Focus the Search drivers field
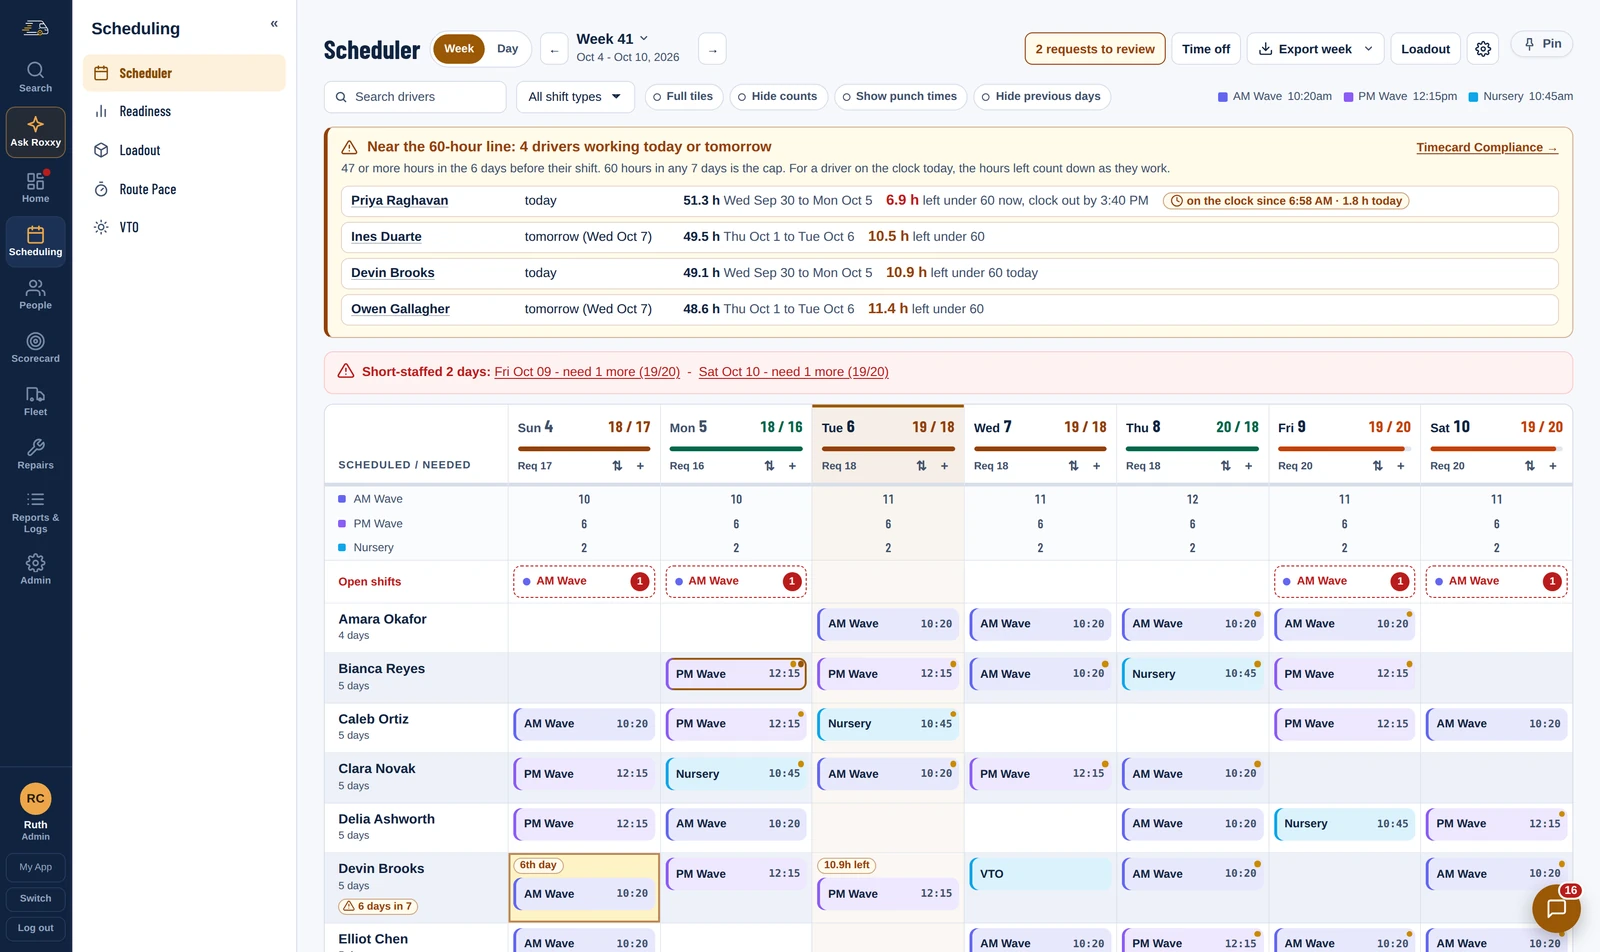Viewport: 1600px width, 952px height. [x=415, y=97]
